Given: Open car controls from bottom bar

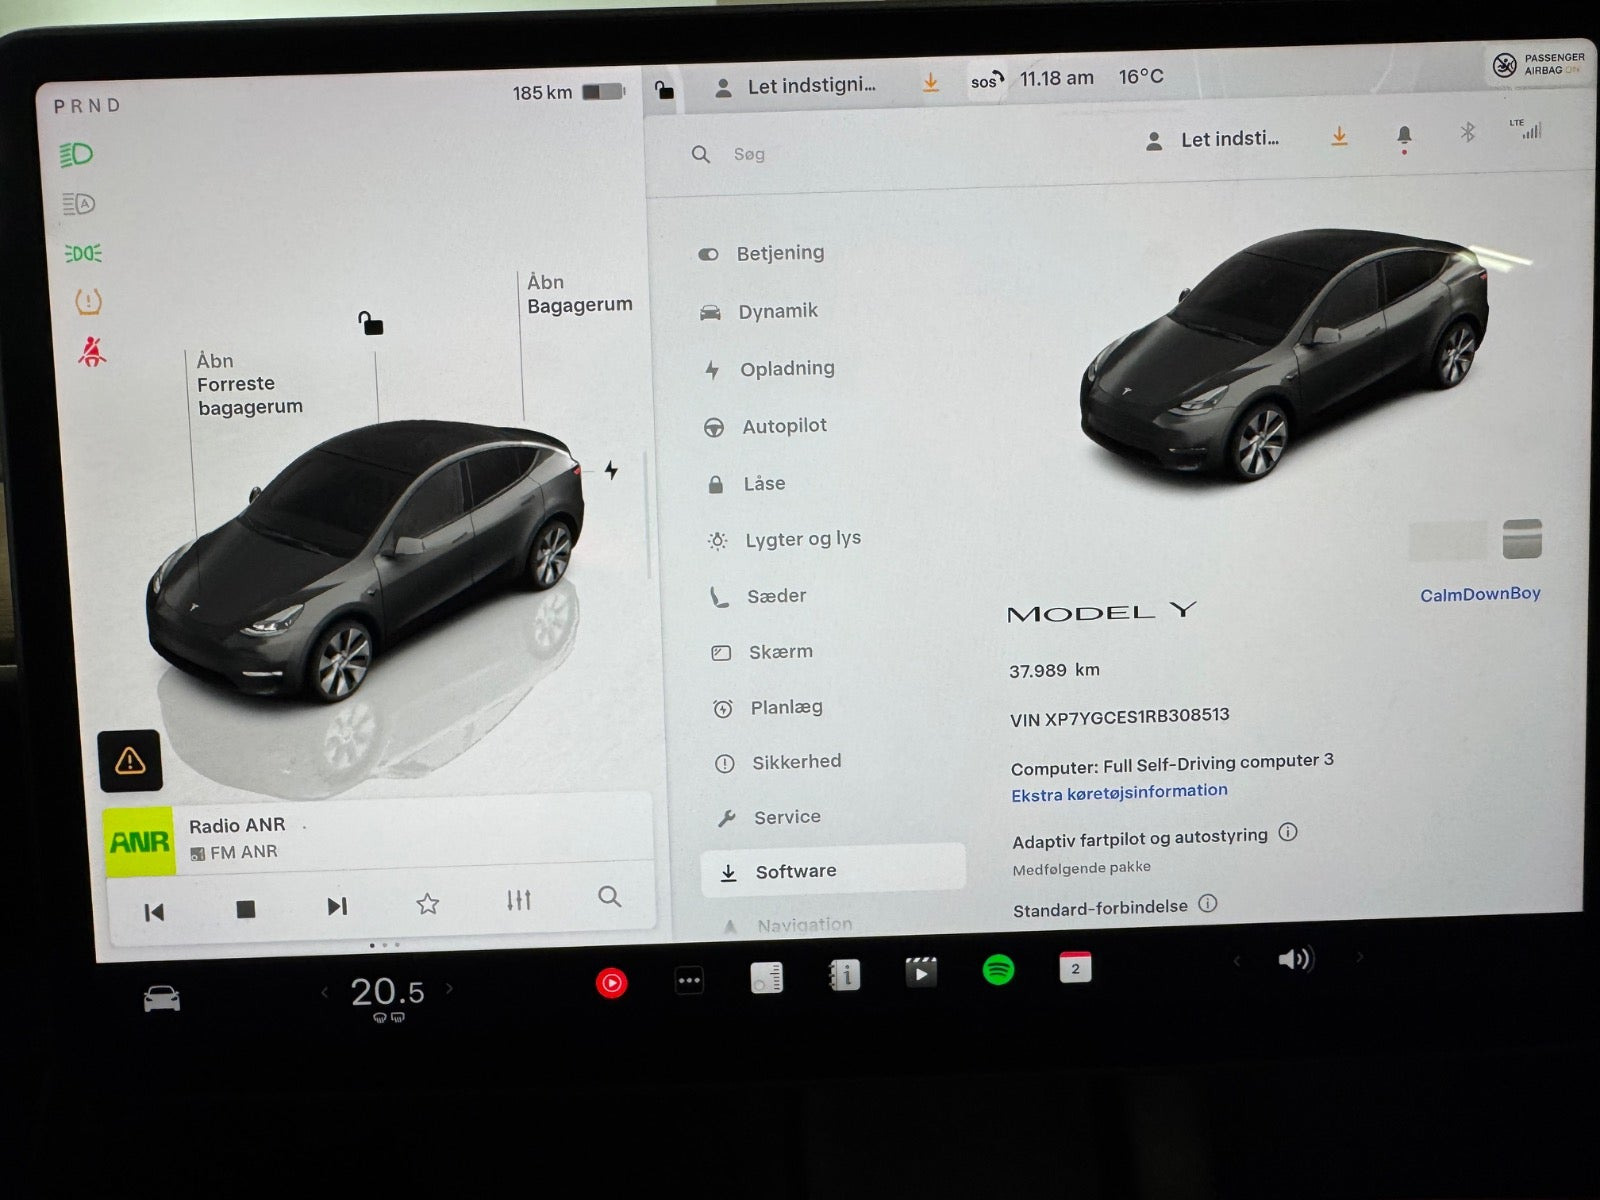Looking at the screenshot, I should [162, 998].
